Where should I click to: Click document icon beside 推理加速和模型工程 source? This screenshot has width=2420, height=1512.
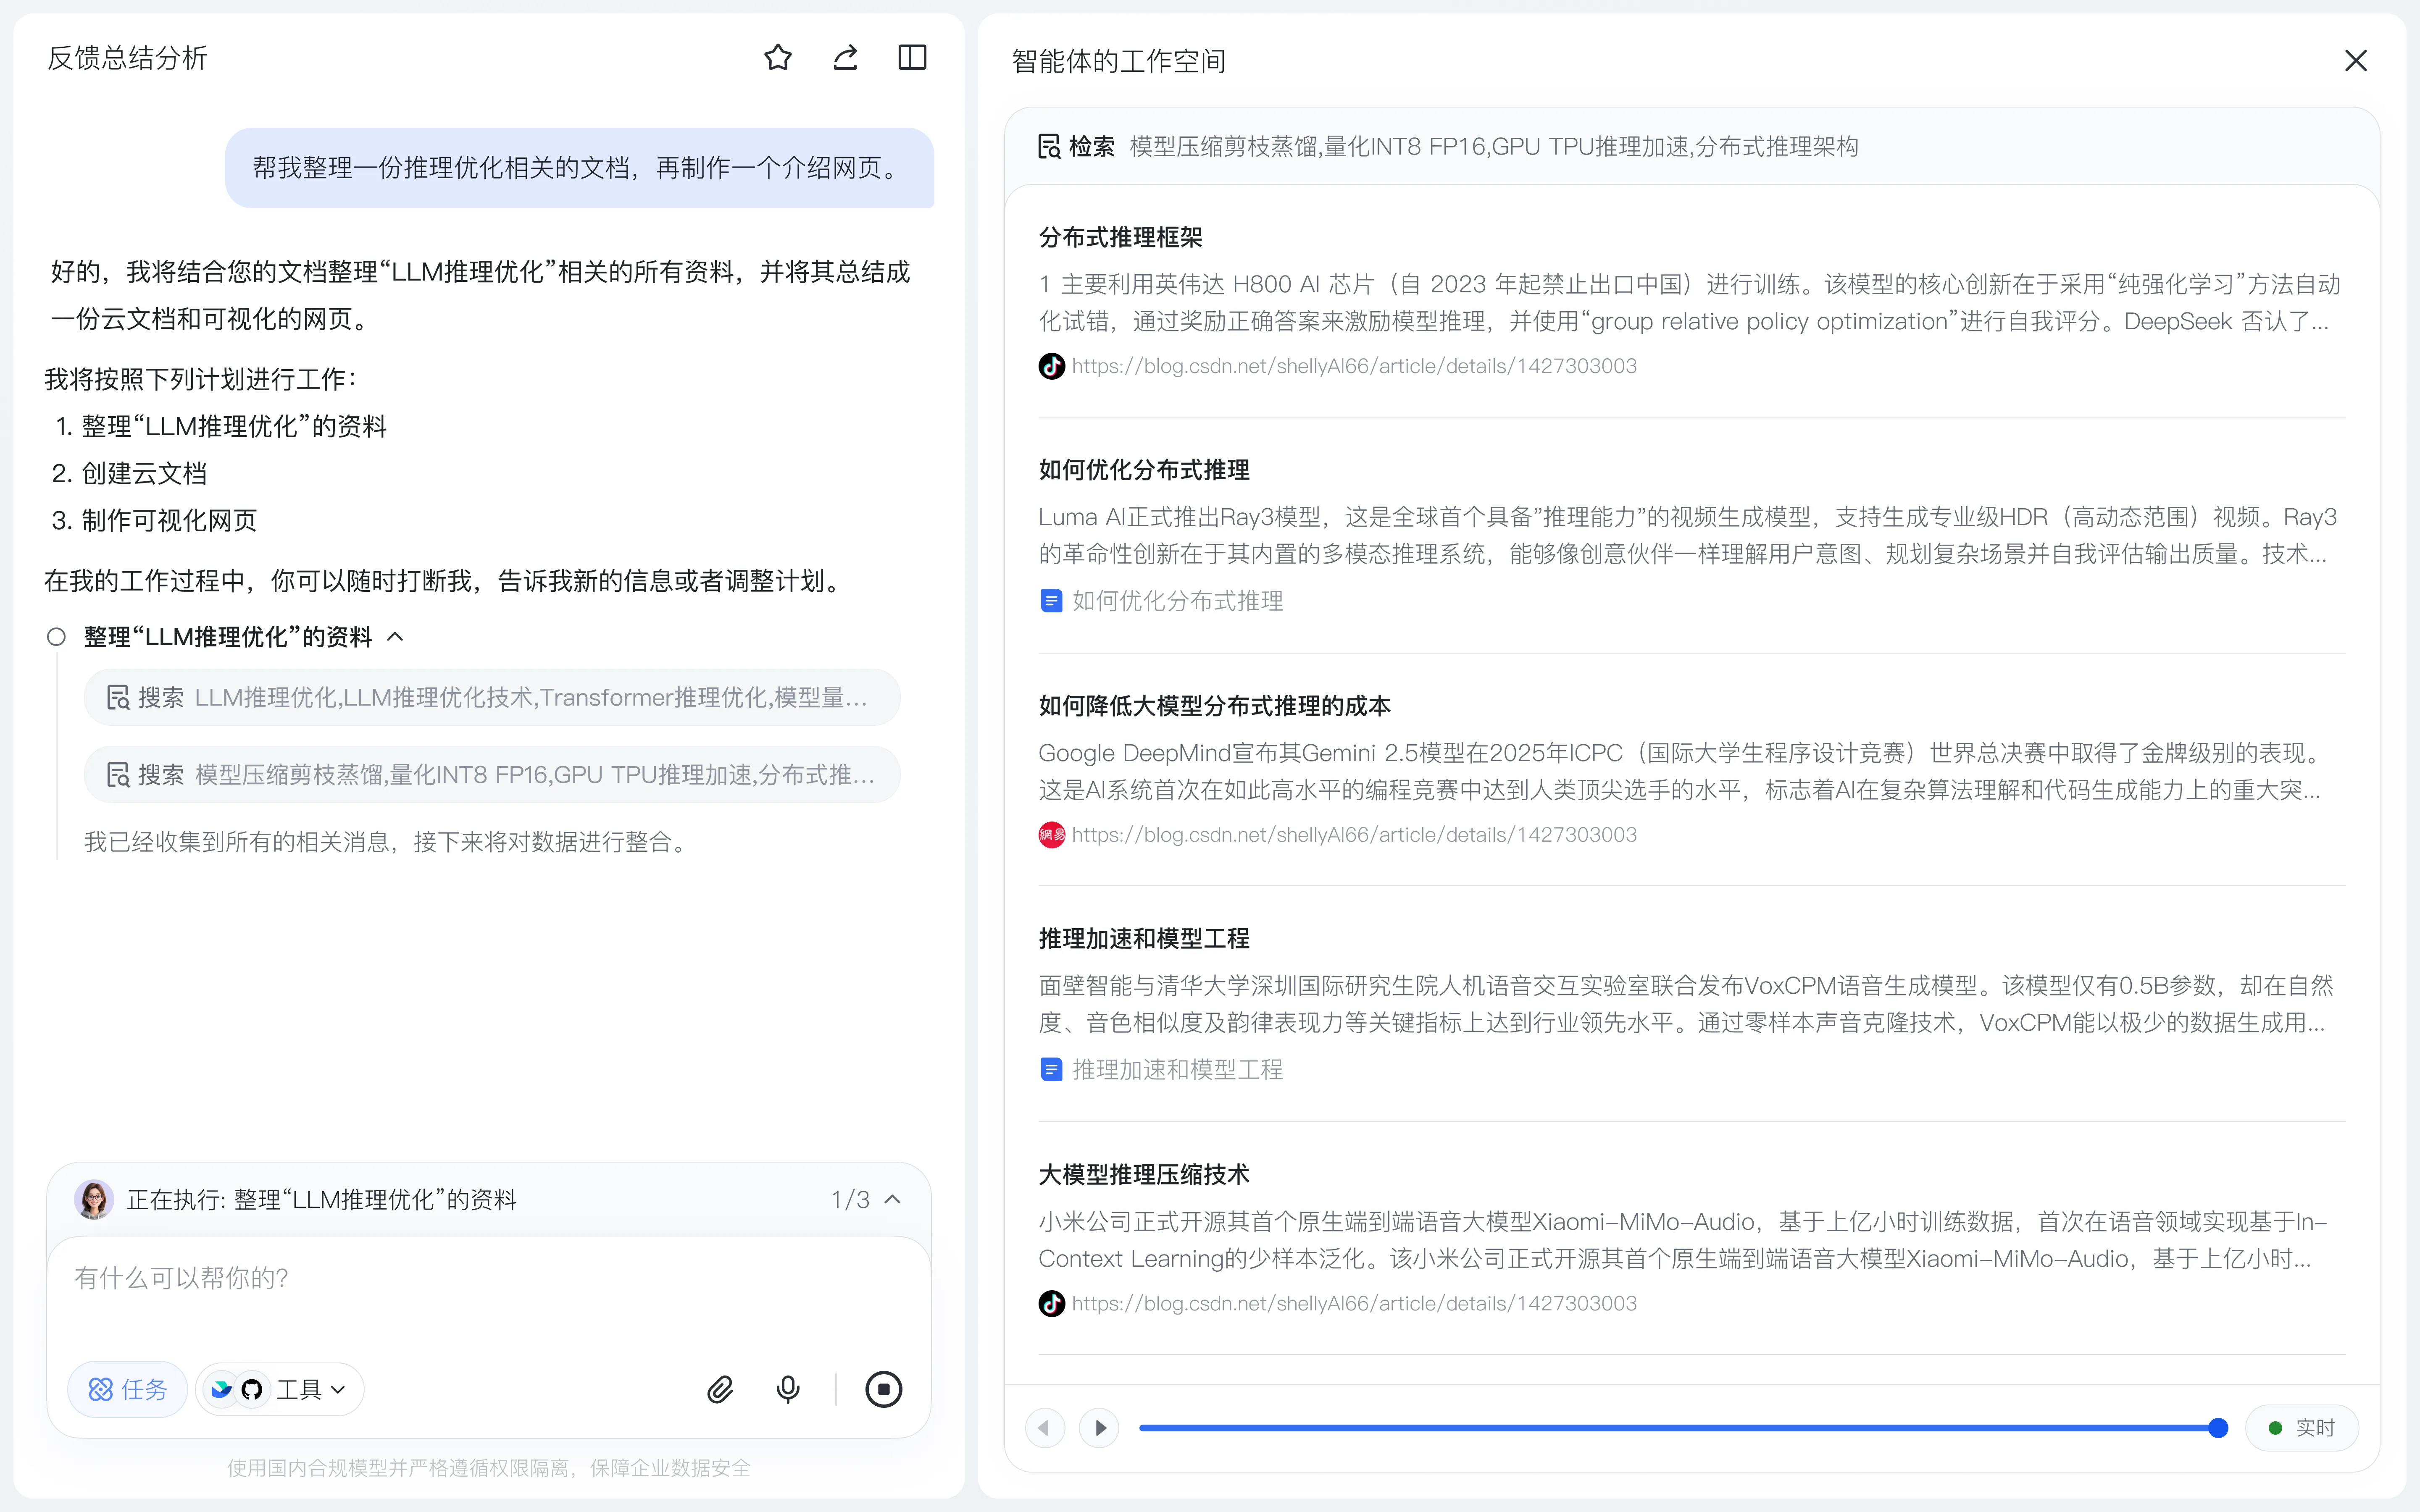tap(1051, 1070)
